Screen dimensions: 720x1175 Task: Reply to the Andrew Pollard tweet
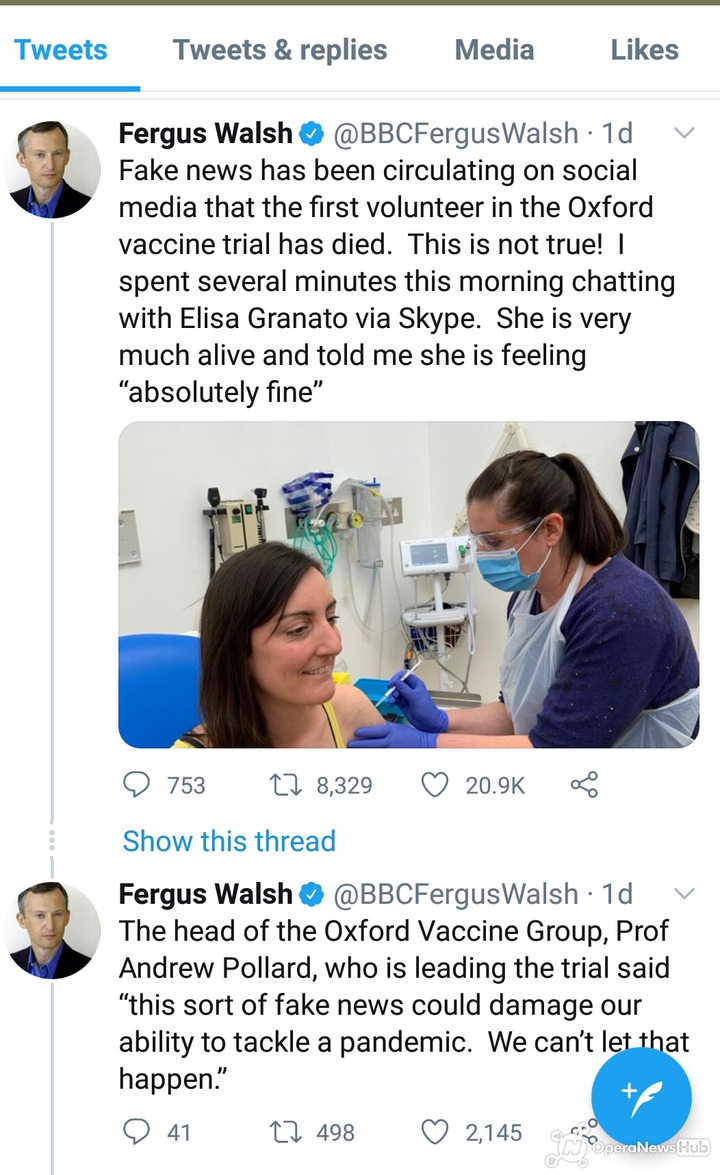pos(136,1132)
